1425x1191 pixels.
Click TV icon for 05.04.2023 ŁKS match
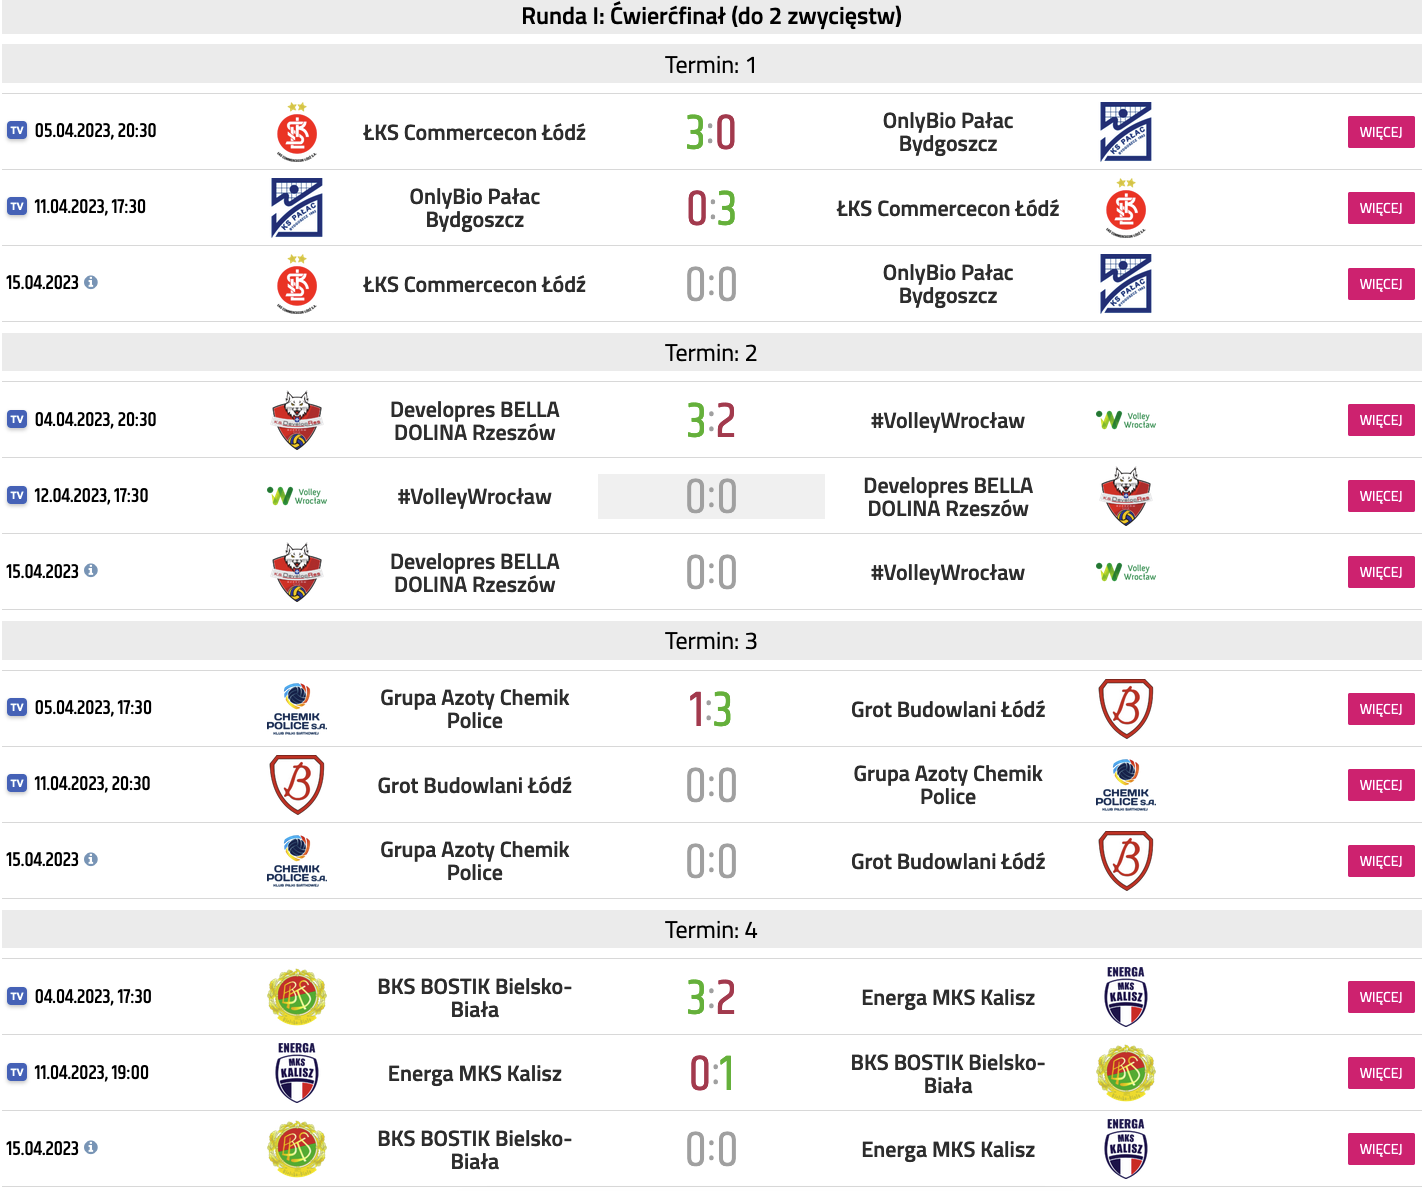click(17, 131)
